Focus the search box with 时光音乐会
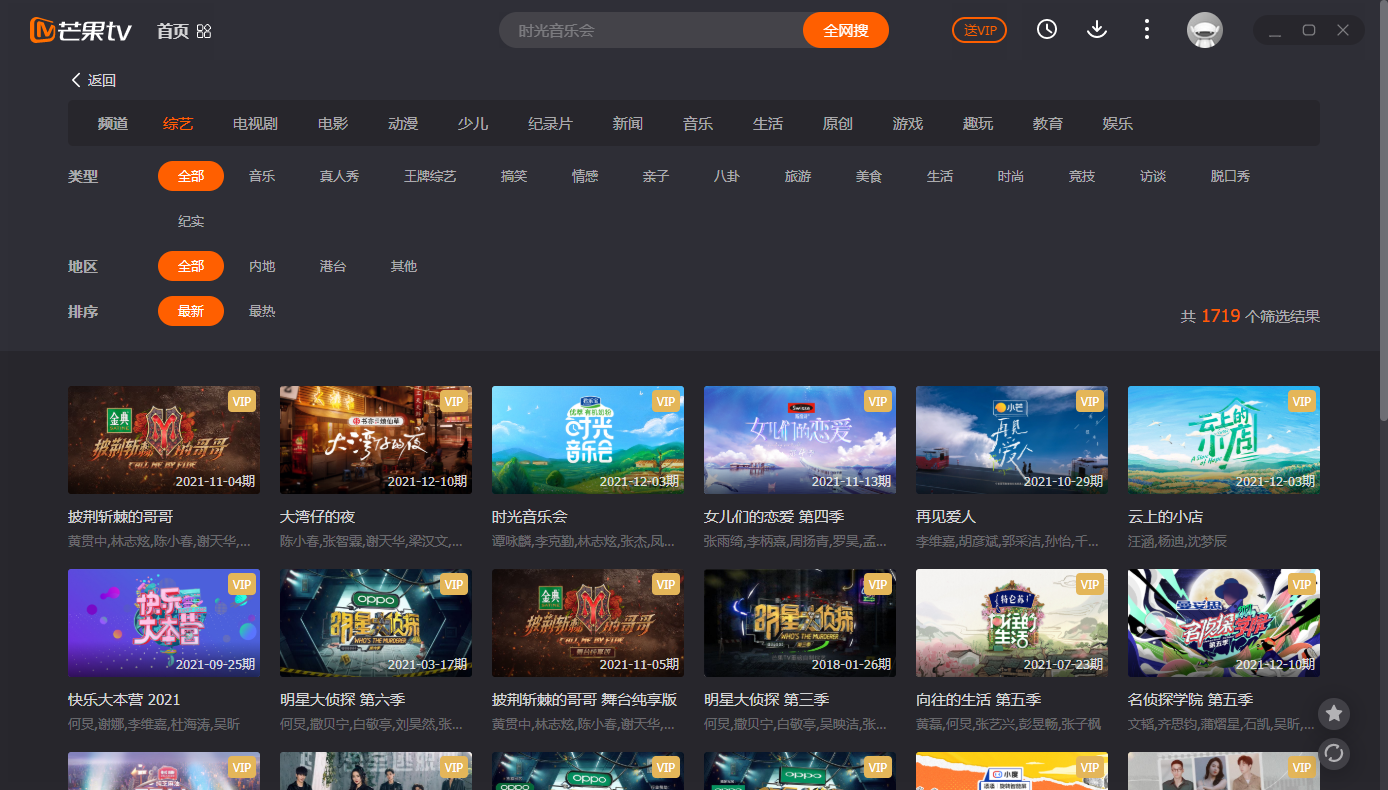This screenshot has width=1388, height=790. click(x=652, y=30)
